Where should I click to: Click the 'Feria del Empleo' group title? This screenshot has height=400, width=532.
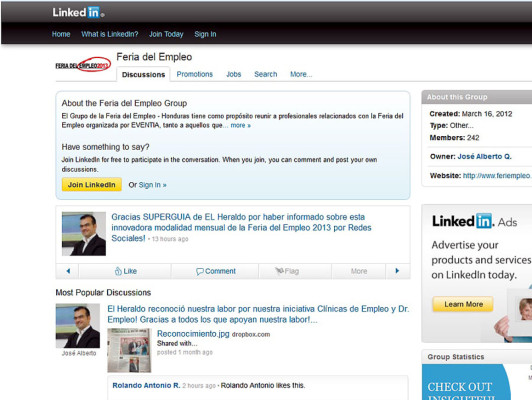click(154, 57)
